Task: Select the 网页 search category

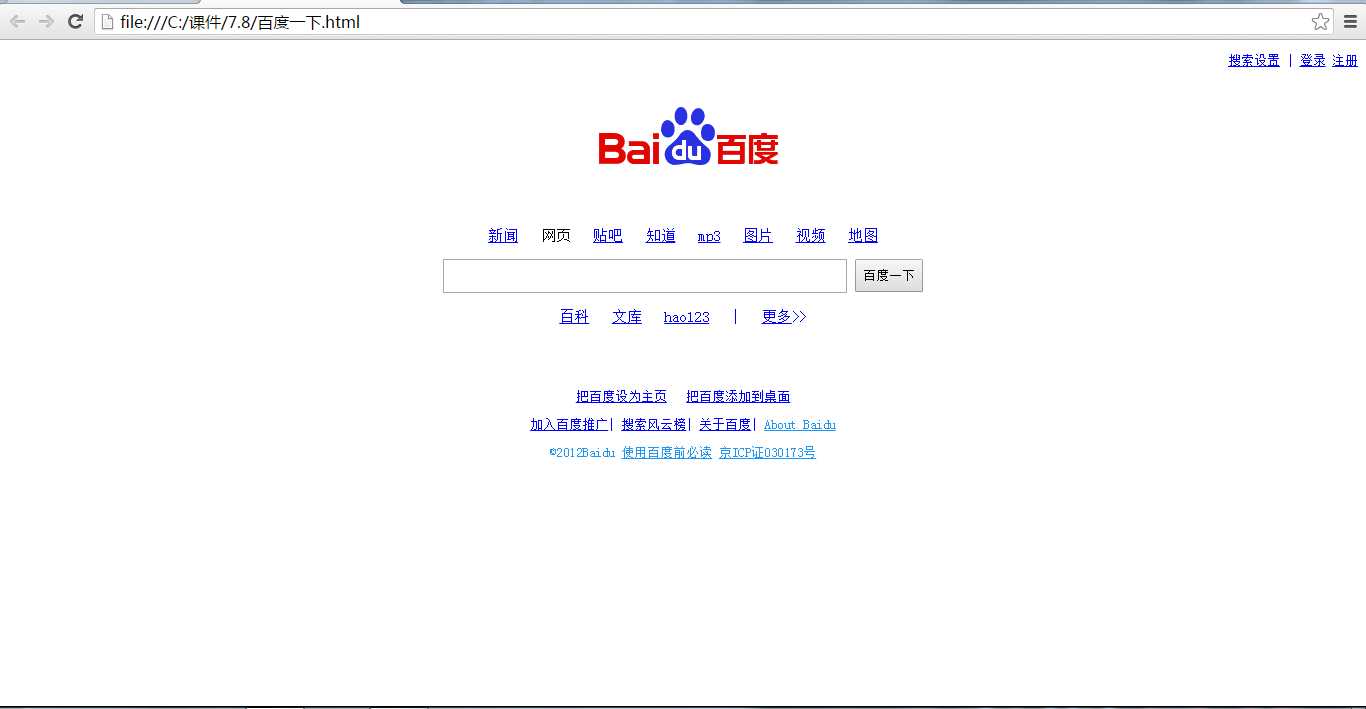Action: [x=556, y=236]
